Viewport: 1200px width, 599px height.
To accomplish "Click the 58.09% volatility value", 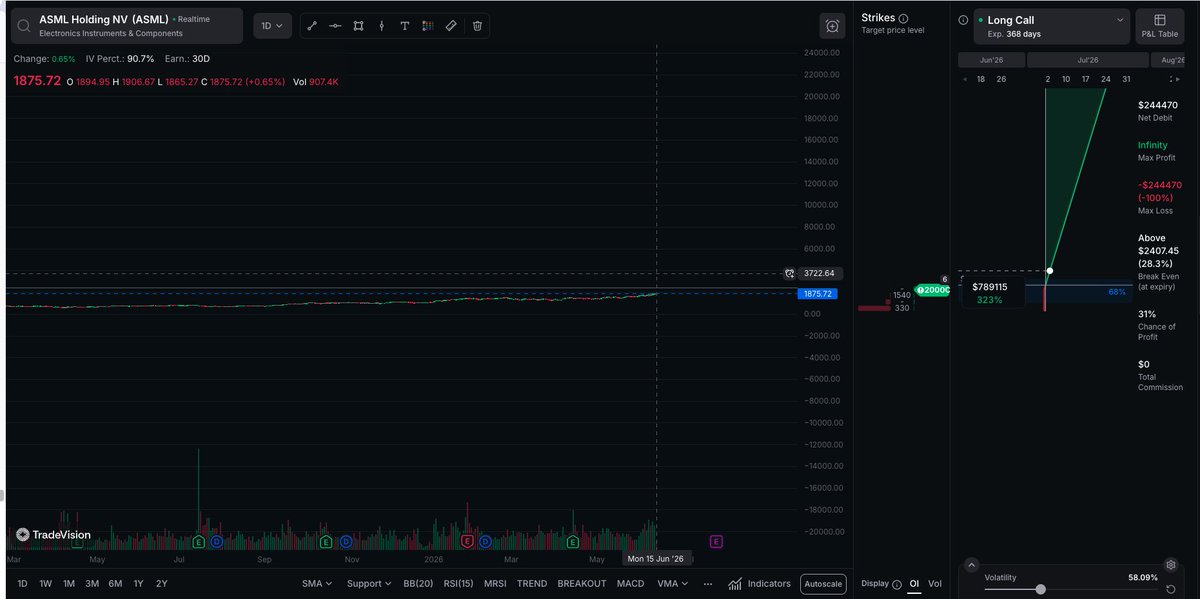I will click(x=1141, y=577).
